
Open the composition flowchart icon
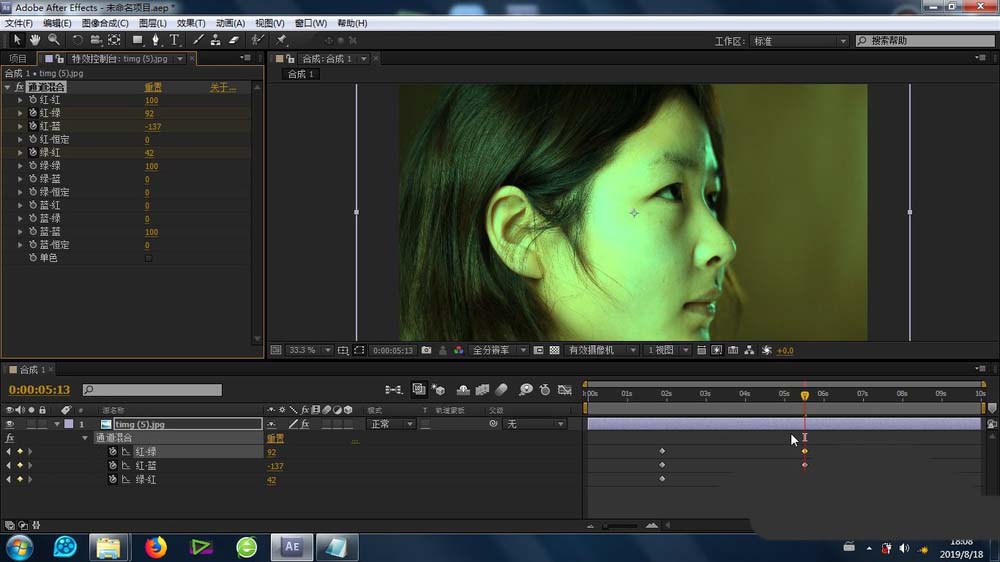749,350
